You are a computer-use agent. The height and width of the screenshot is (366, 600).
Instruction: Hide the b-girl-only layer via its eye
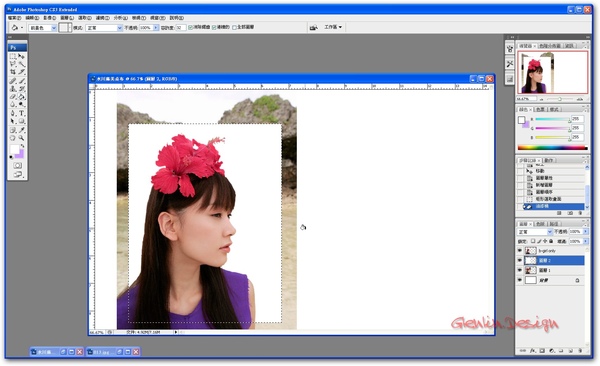click(x=520, y=251)
